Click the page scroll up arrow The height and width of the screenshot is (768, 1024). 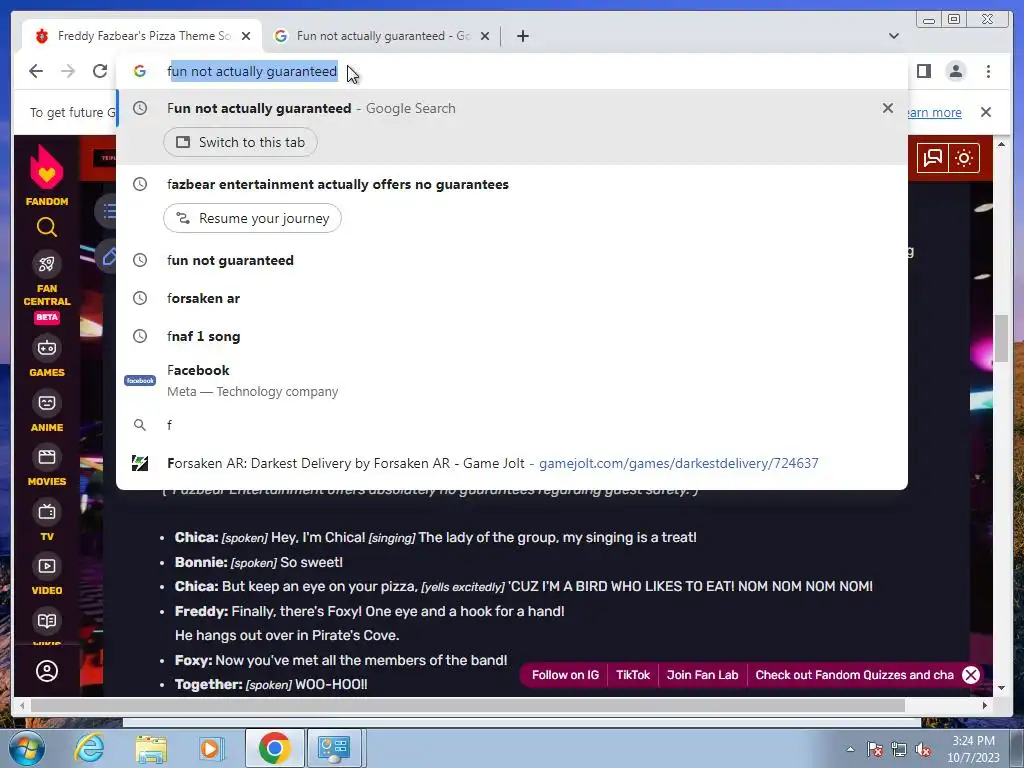pyautogui.click(x=1002, y=143)
